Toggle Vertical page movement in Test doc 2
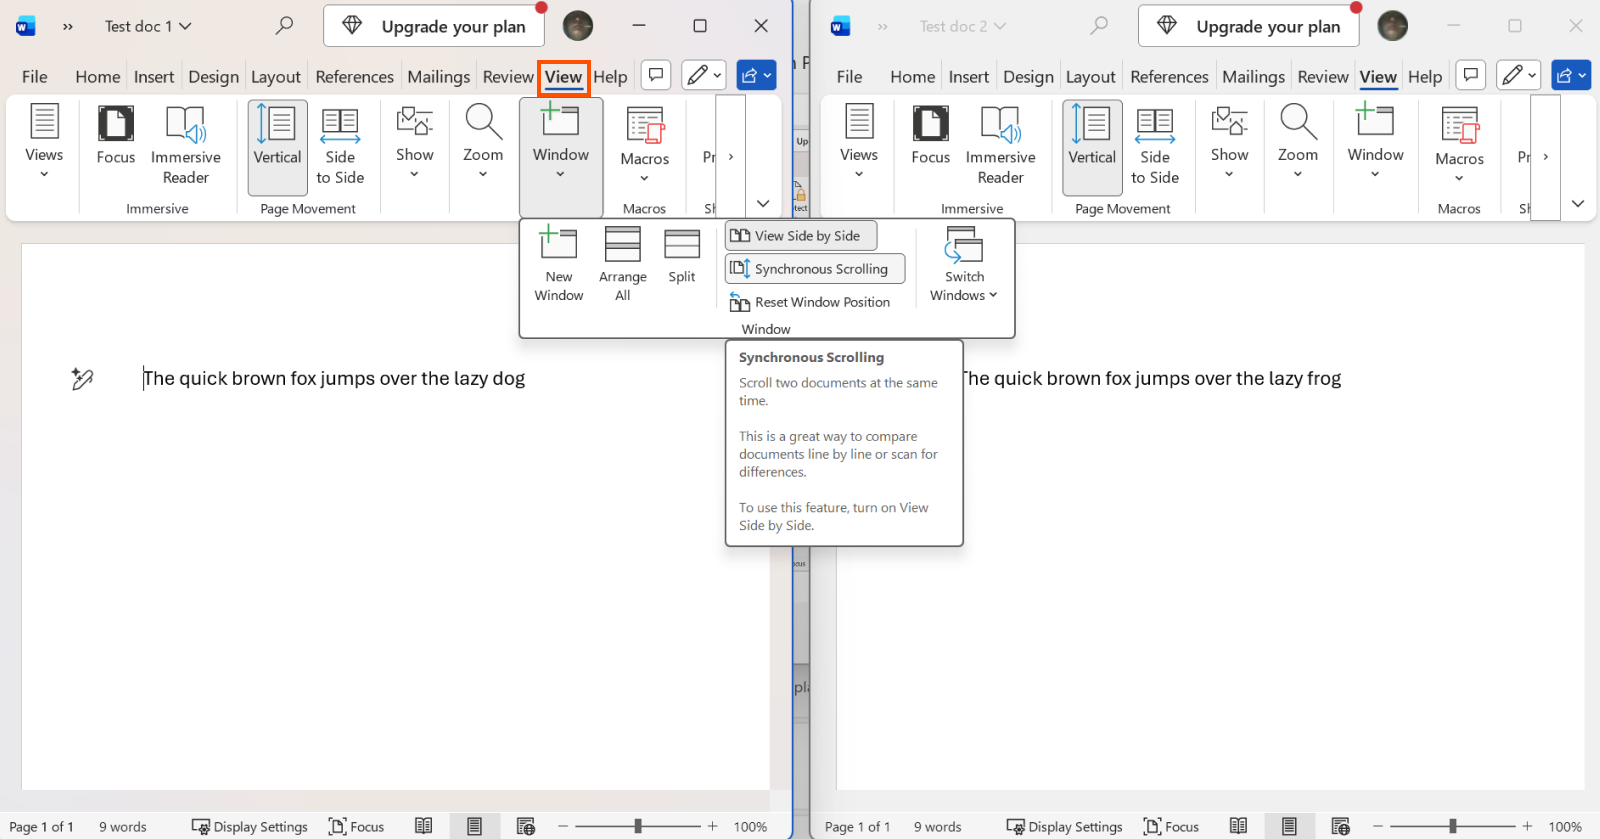Screen dimensions: 1600x839 pos(1092,147)
